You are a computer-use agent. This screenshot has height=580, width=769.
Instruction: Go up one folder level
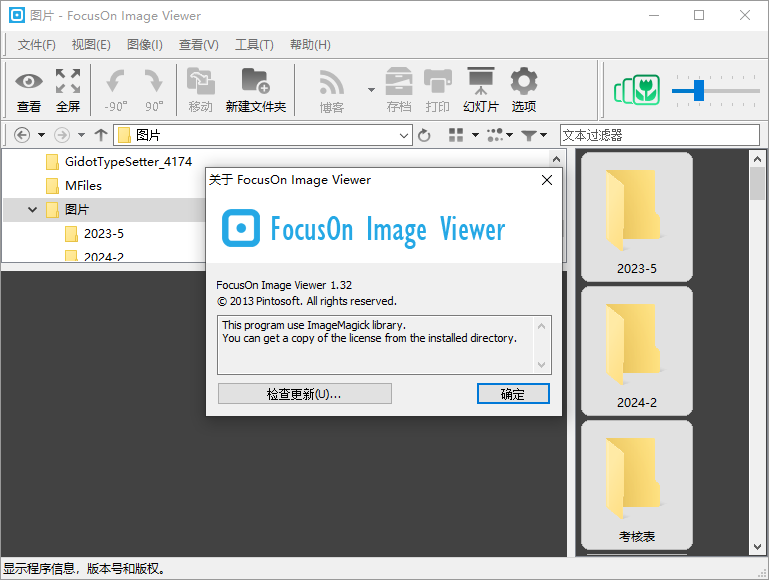point(101,135)
